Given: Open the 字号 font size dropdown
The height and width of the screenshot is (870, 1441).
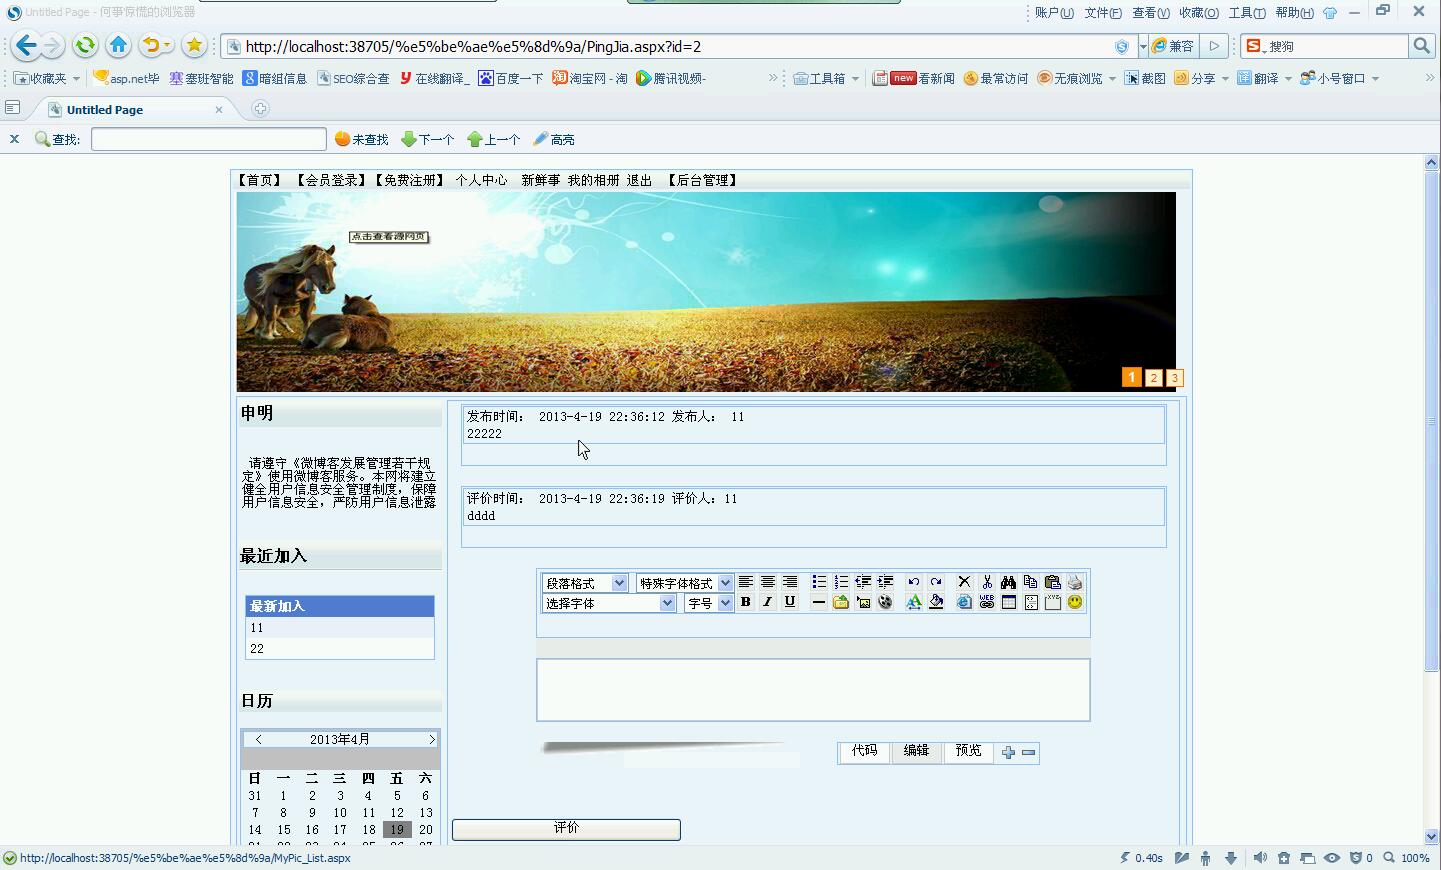Looking at the screenshot, I should [x=709, y=603].
